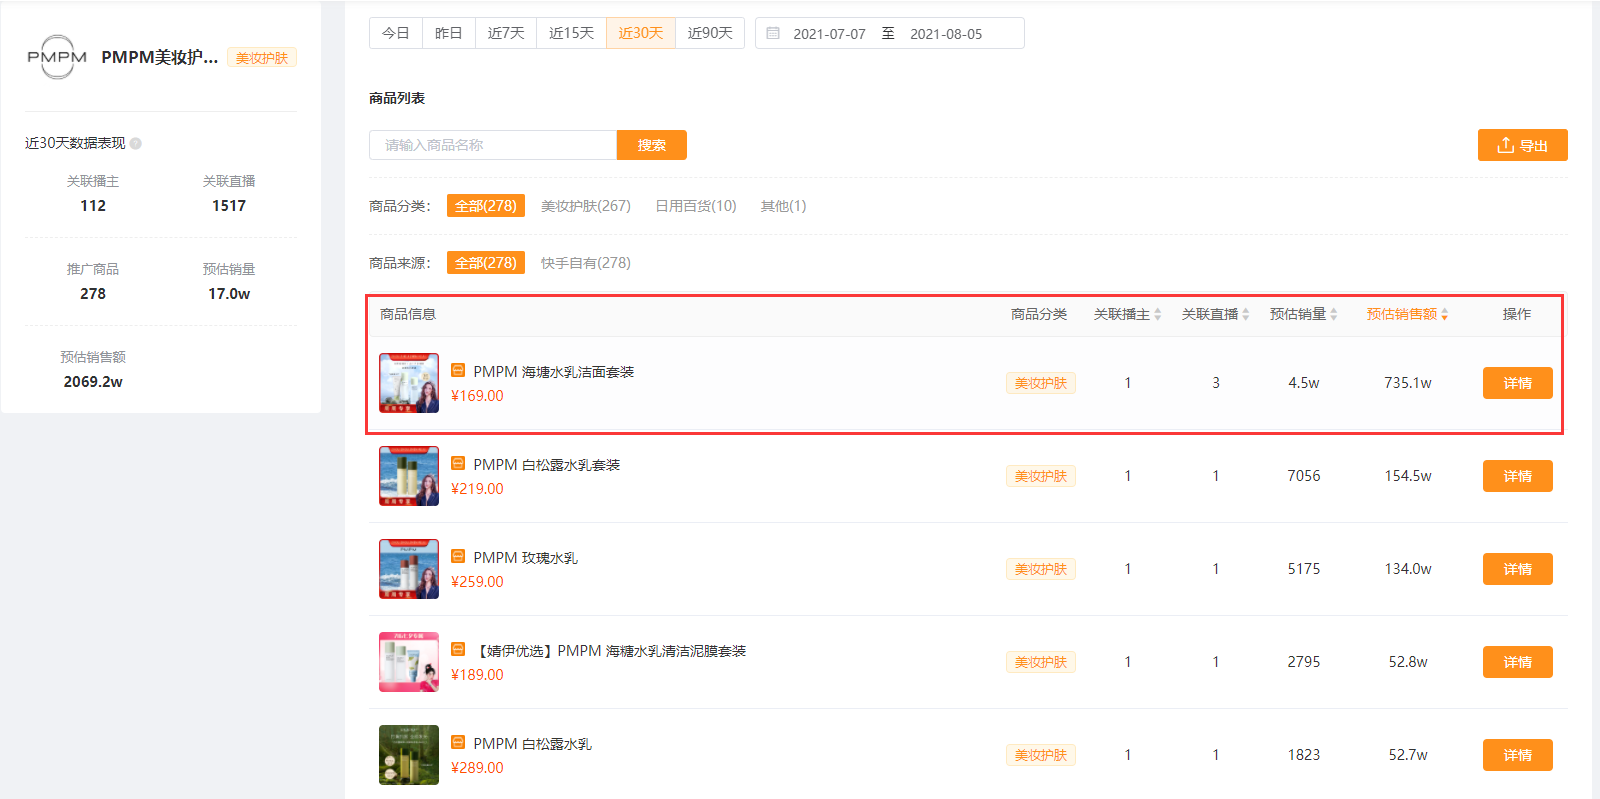
Task: Click the help icon beside 近30天数据表现
Action: (x=136, y=143)
